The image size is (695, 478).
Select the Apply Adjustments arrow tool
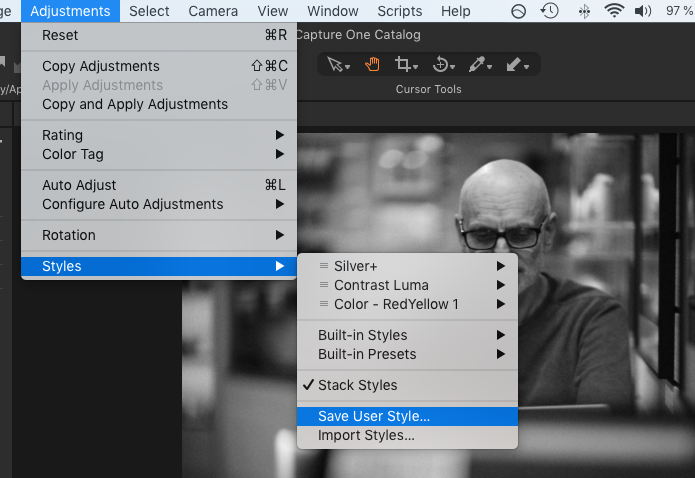coord(515,64)
